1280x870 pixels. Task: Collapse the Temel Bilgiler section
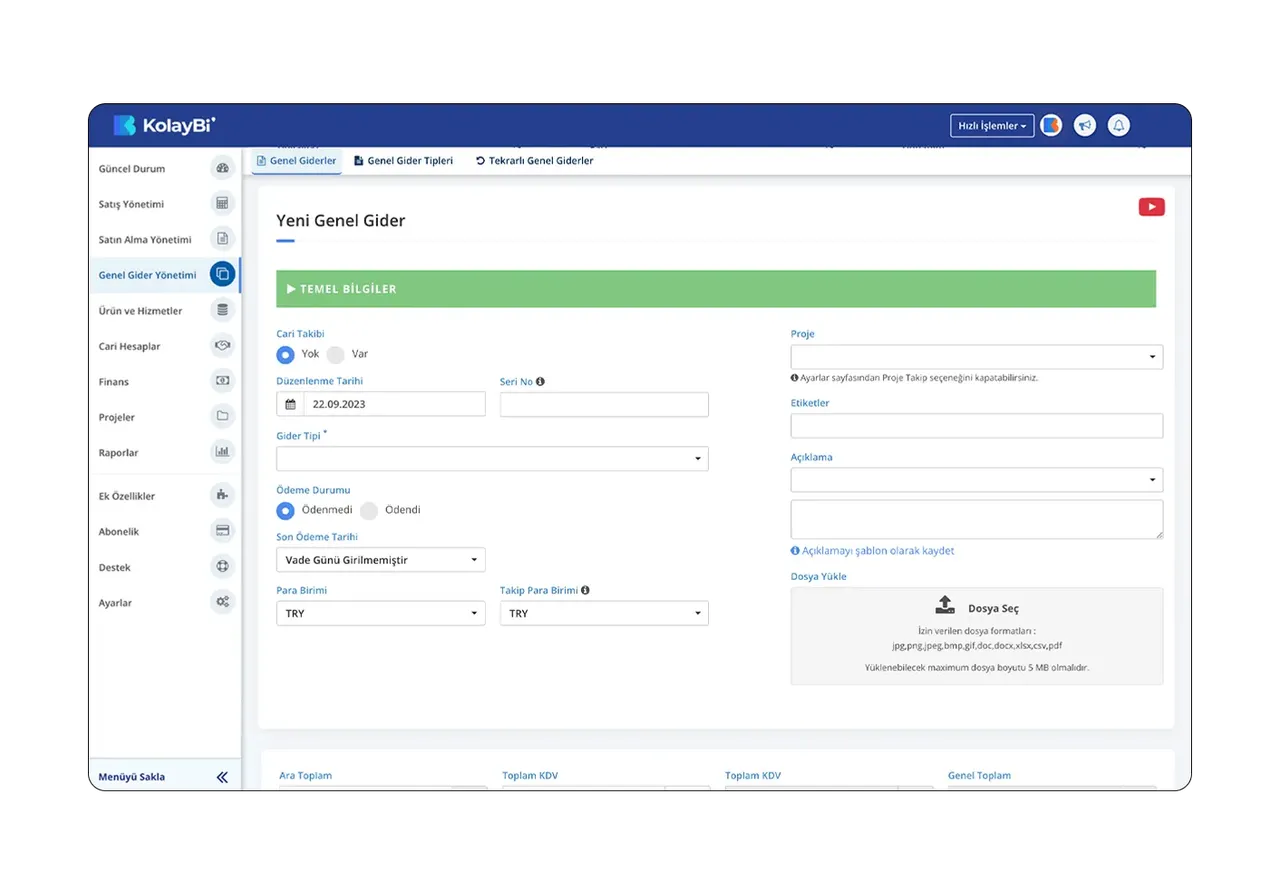(x=716, y=289)
